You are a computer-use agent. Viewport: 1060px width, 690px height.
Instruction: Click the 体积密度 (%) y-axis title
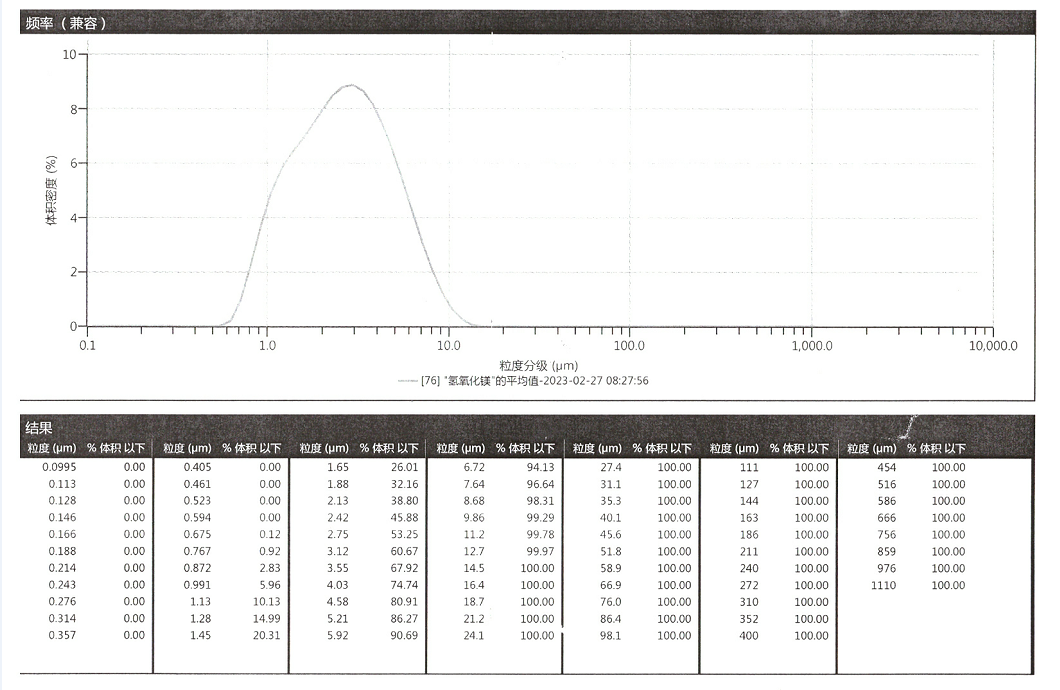[51, 190]
